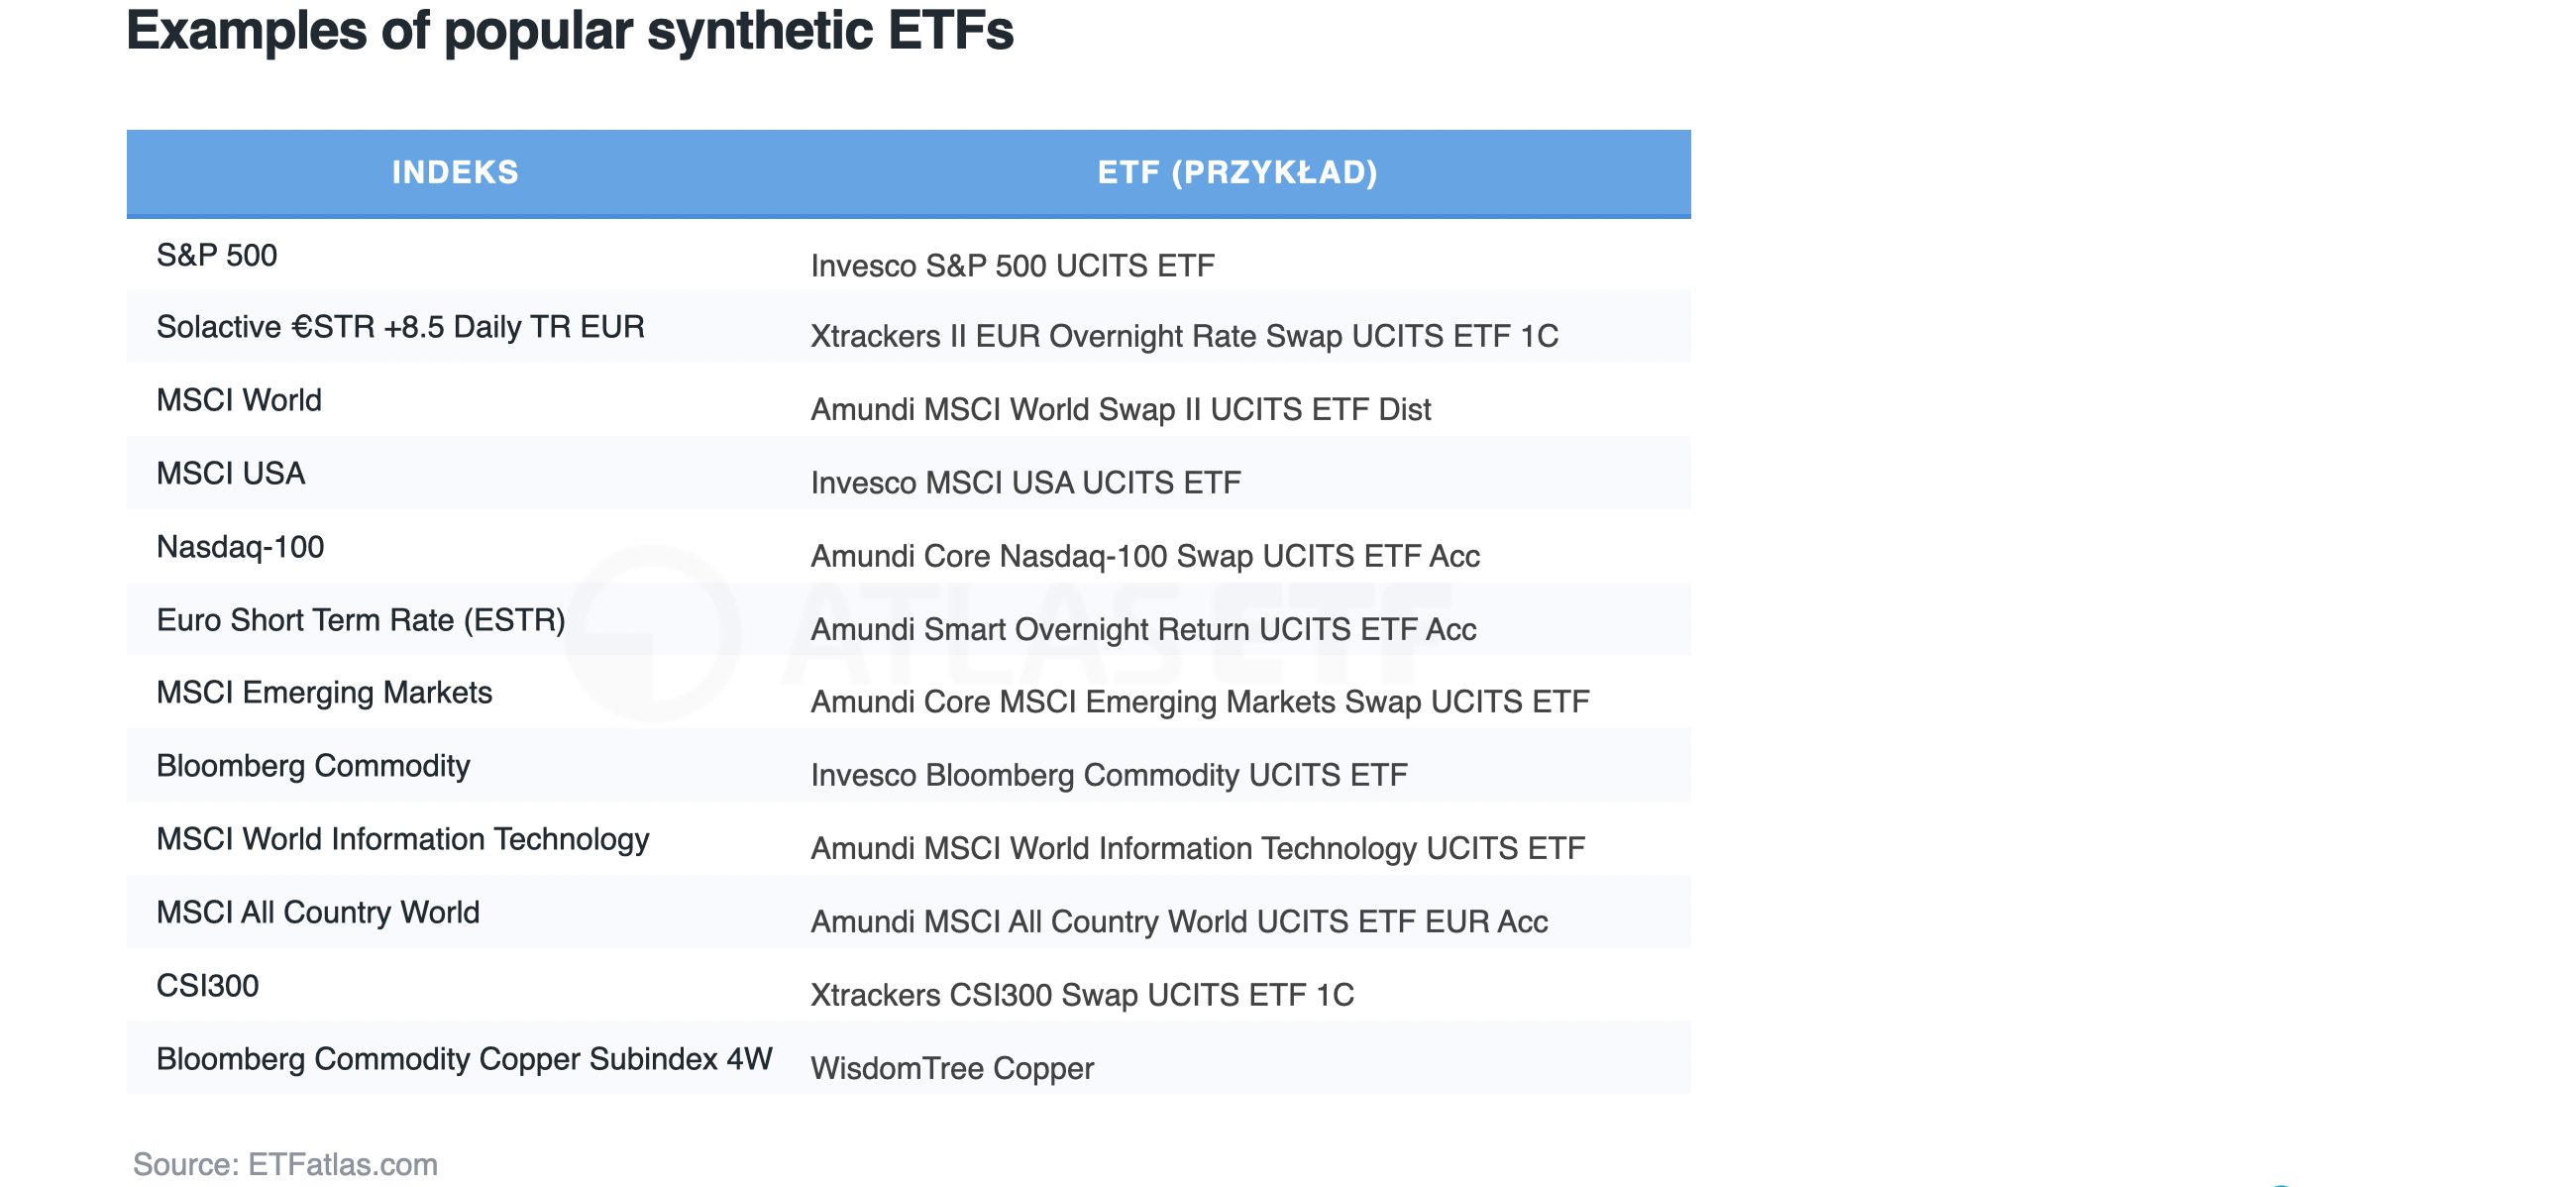Select the MSCI Emerging Markets cell
The width and height of the screenshot is (2576, 1187).
pos(324,693)
